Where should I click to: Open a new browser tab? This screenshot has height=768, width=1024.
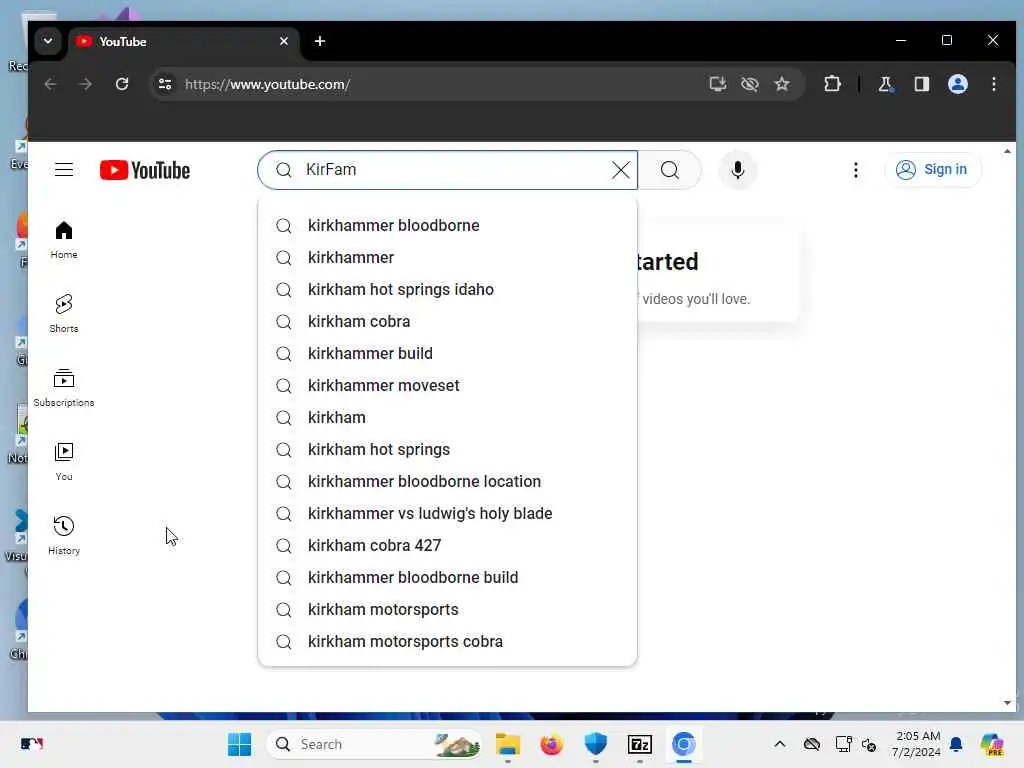319,41
